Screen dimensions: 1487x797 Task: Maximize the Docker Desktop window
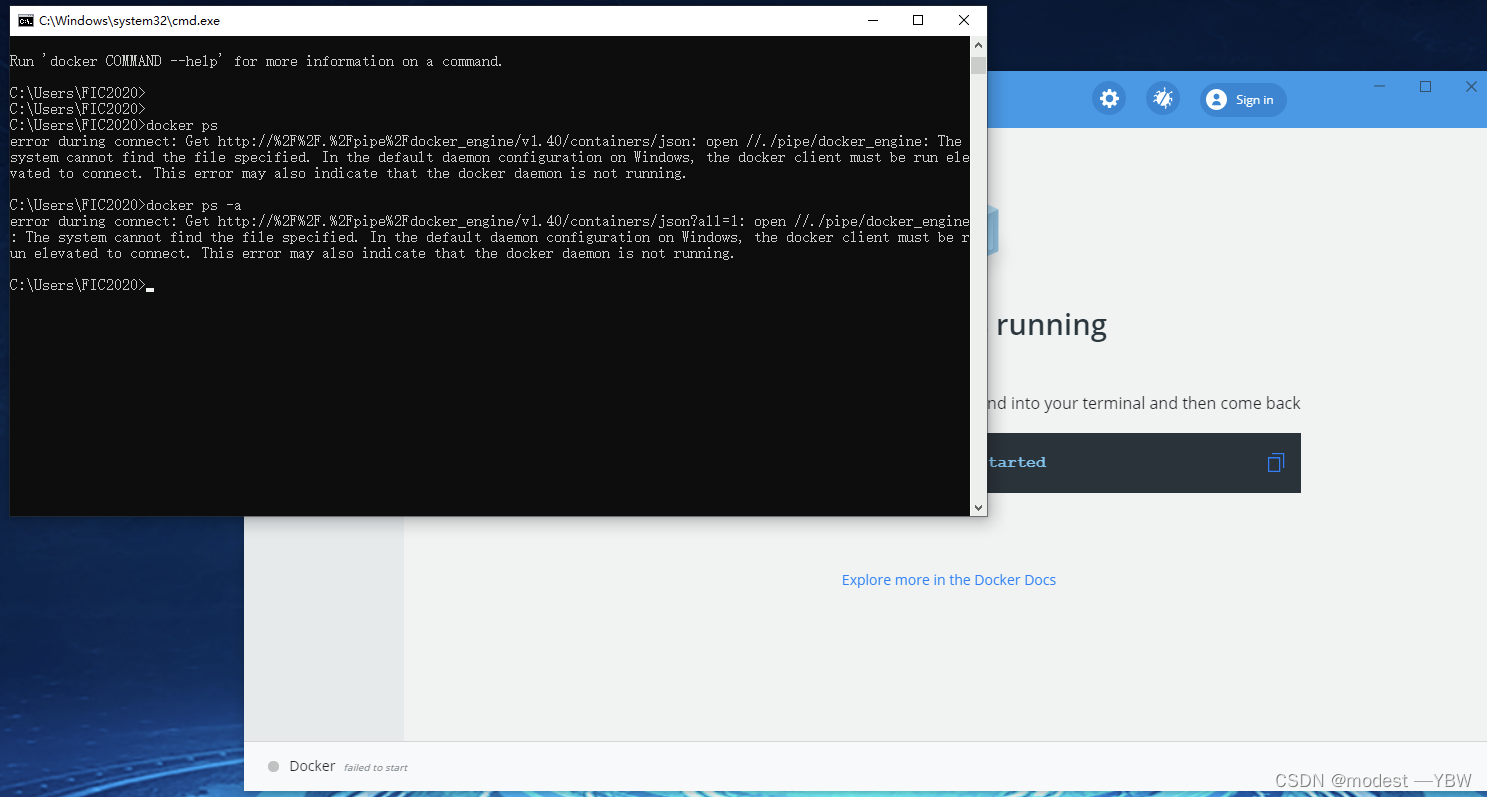pyautogui.click(x=1426, y=87)
